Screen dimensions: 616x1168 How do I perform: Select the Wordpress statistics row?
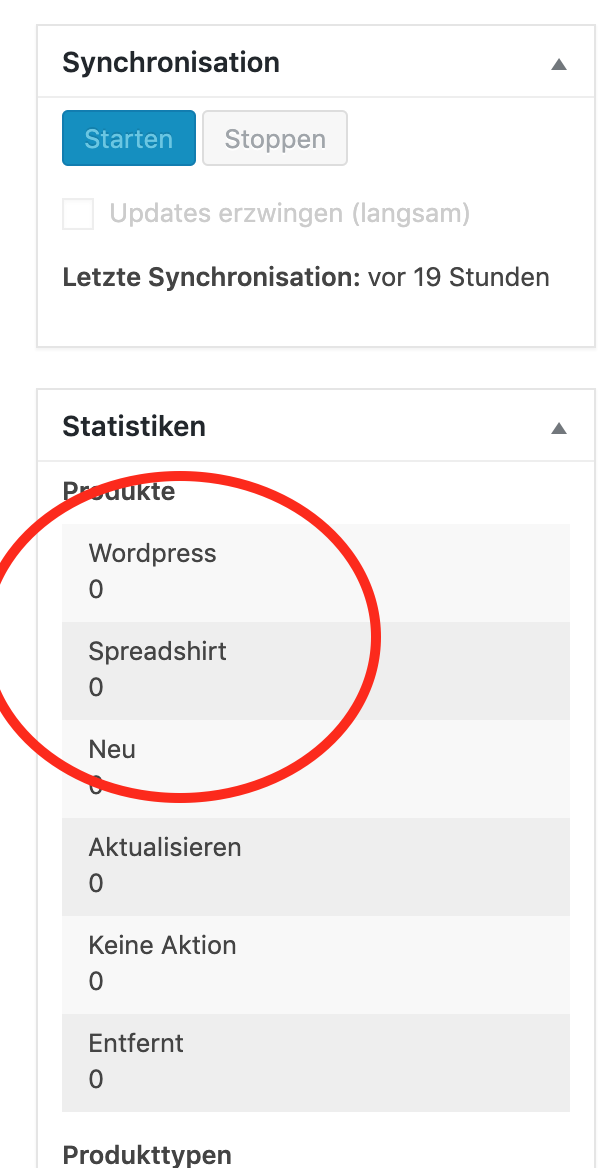(x=316, y=572)
